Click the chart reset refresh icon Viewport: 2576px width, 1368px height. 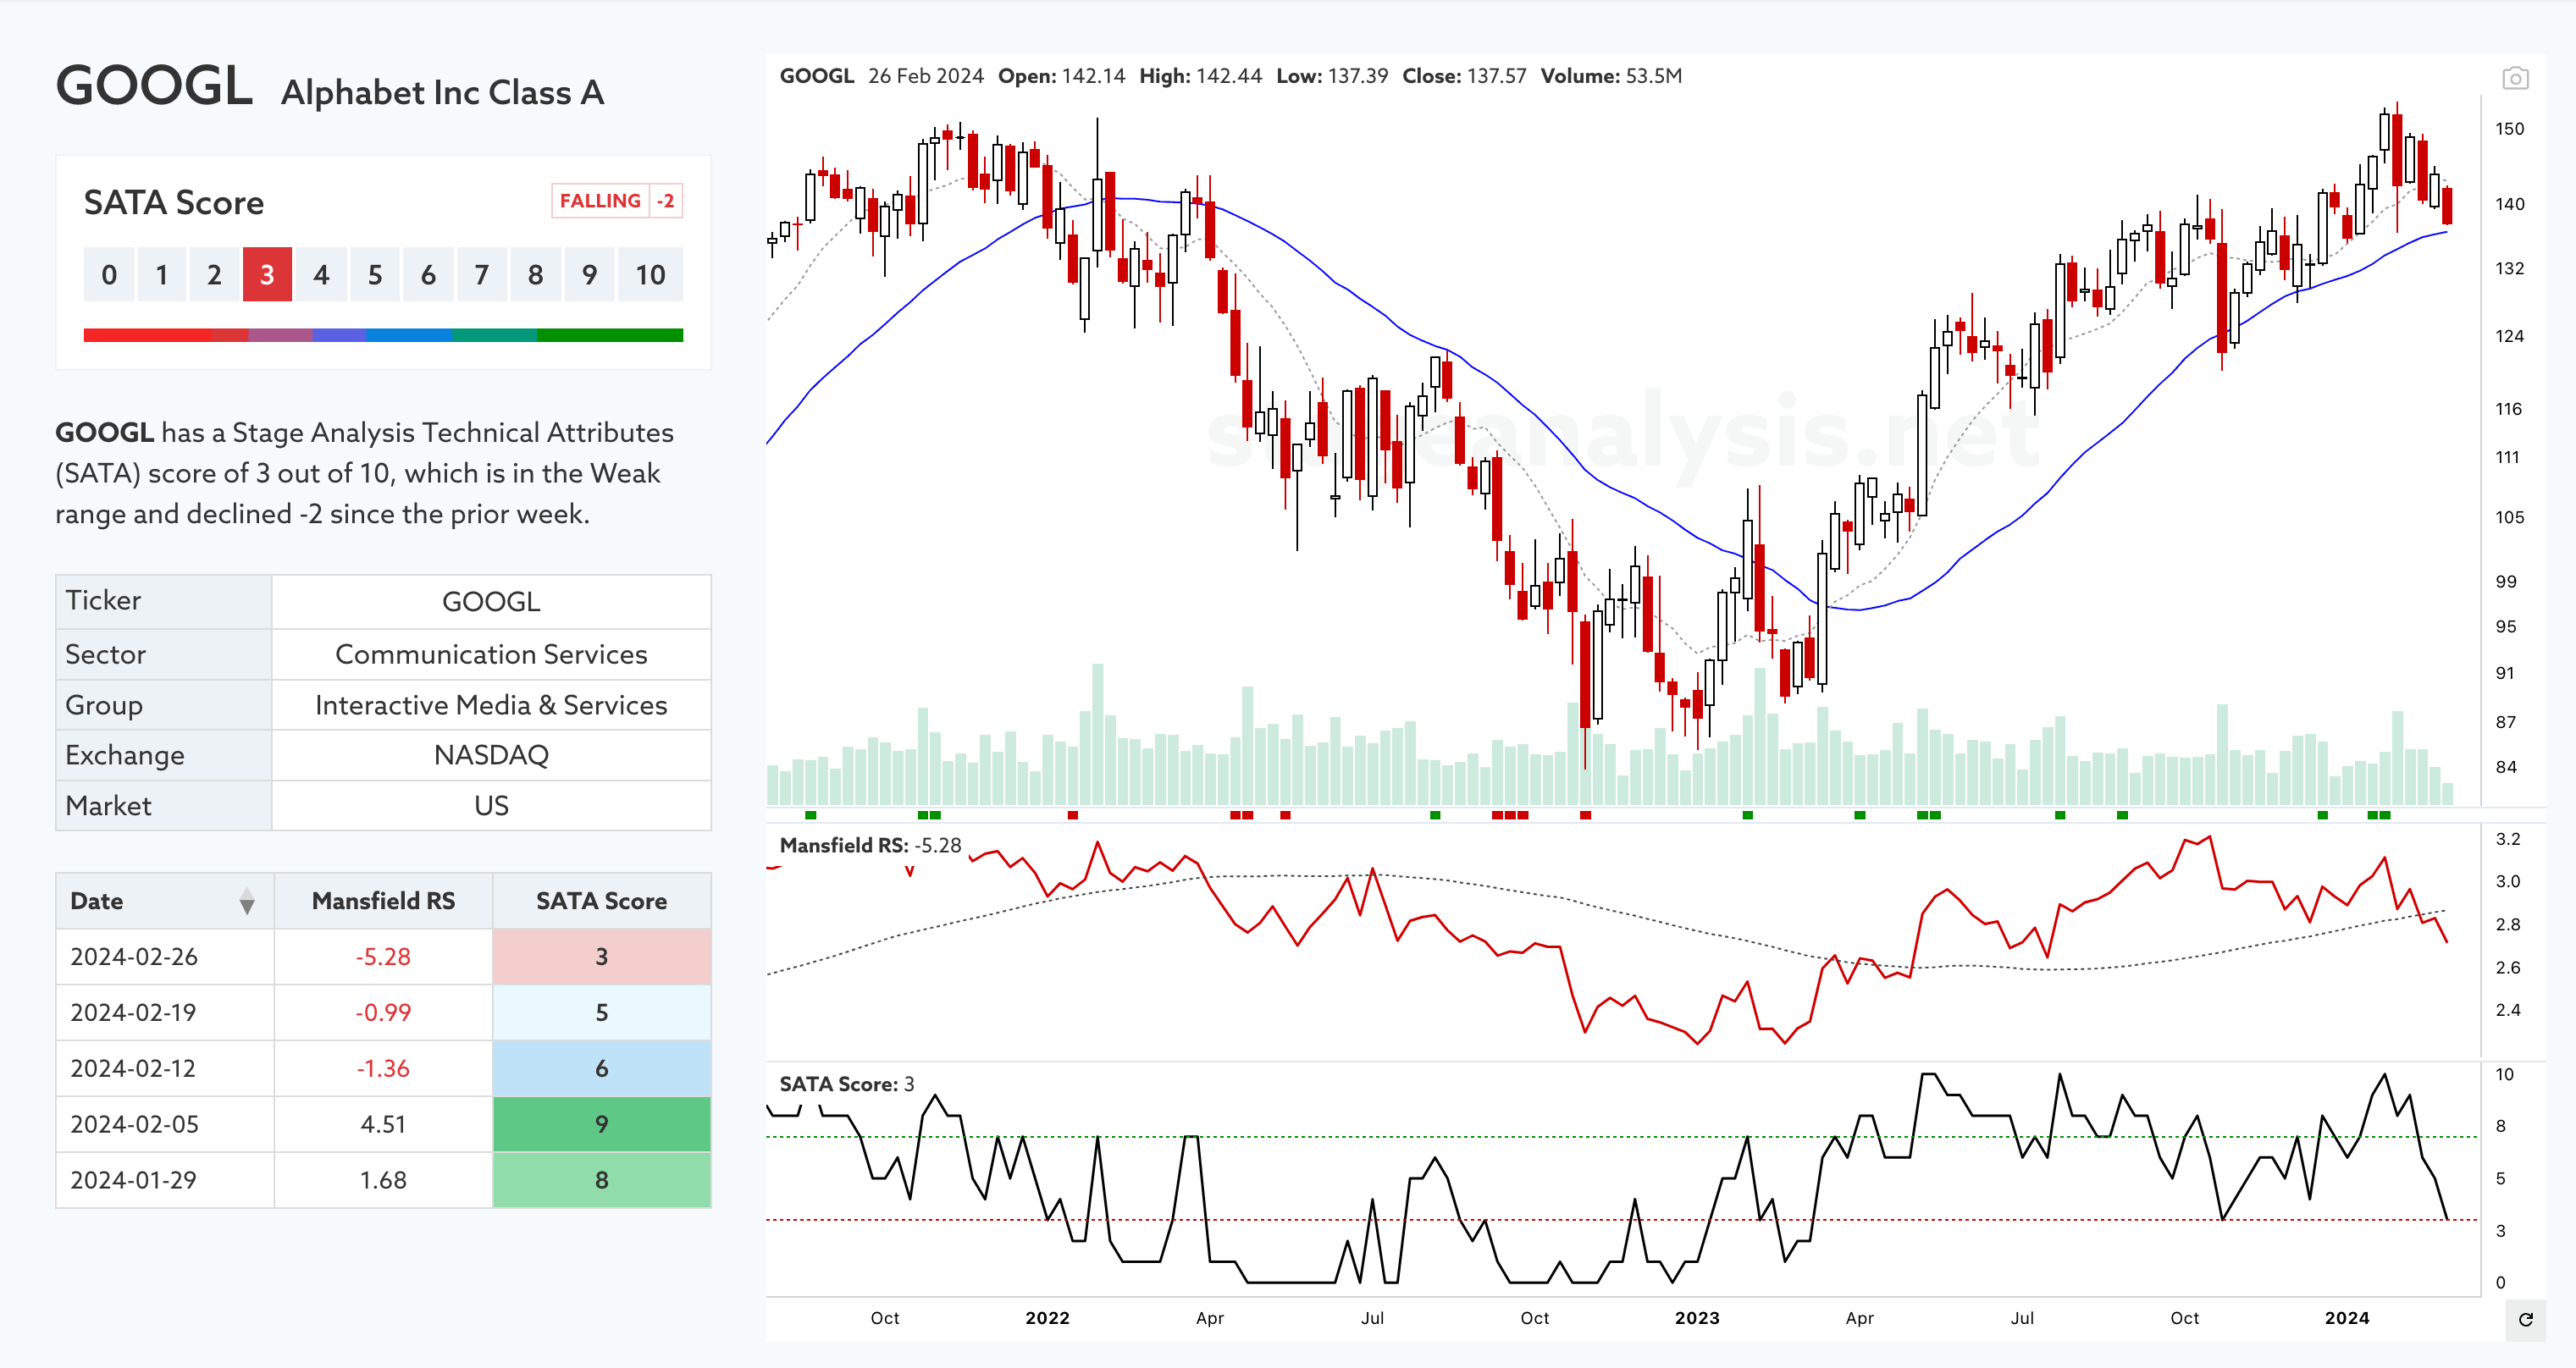point(2525,1320)
